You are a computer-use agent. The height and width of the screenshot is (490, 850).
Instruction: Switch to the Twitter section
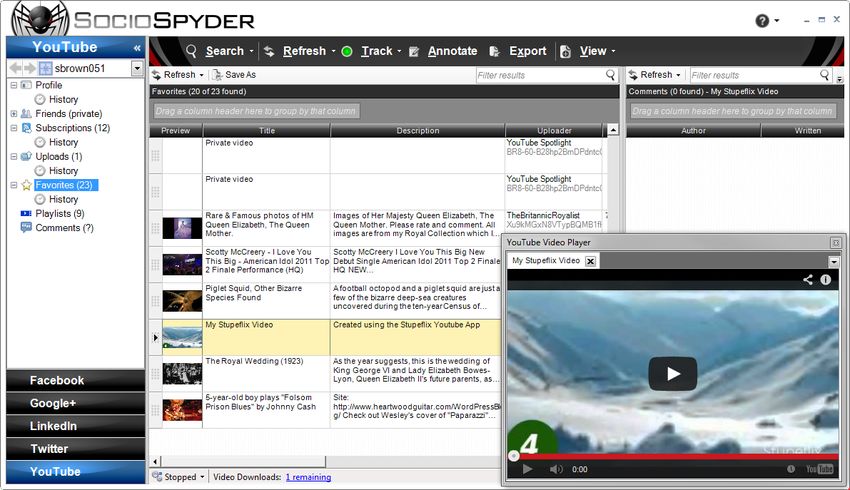point(76,449)
